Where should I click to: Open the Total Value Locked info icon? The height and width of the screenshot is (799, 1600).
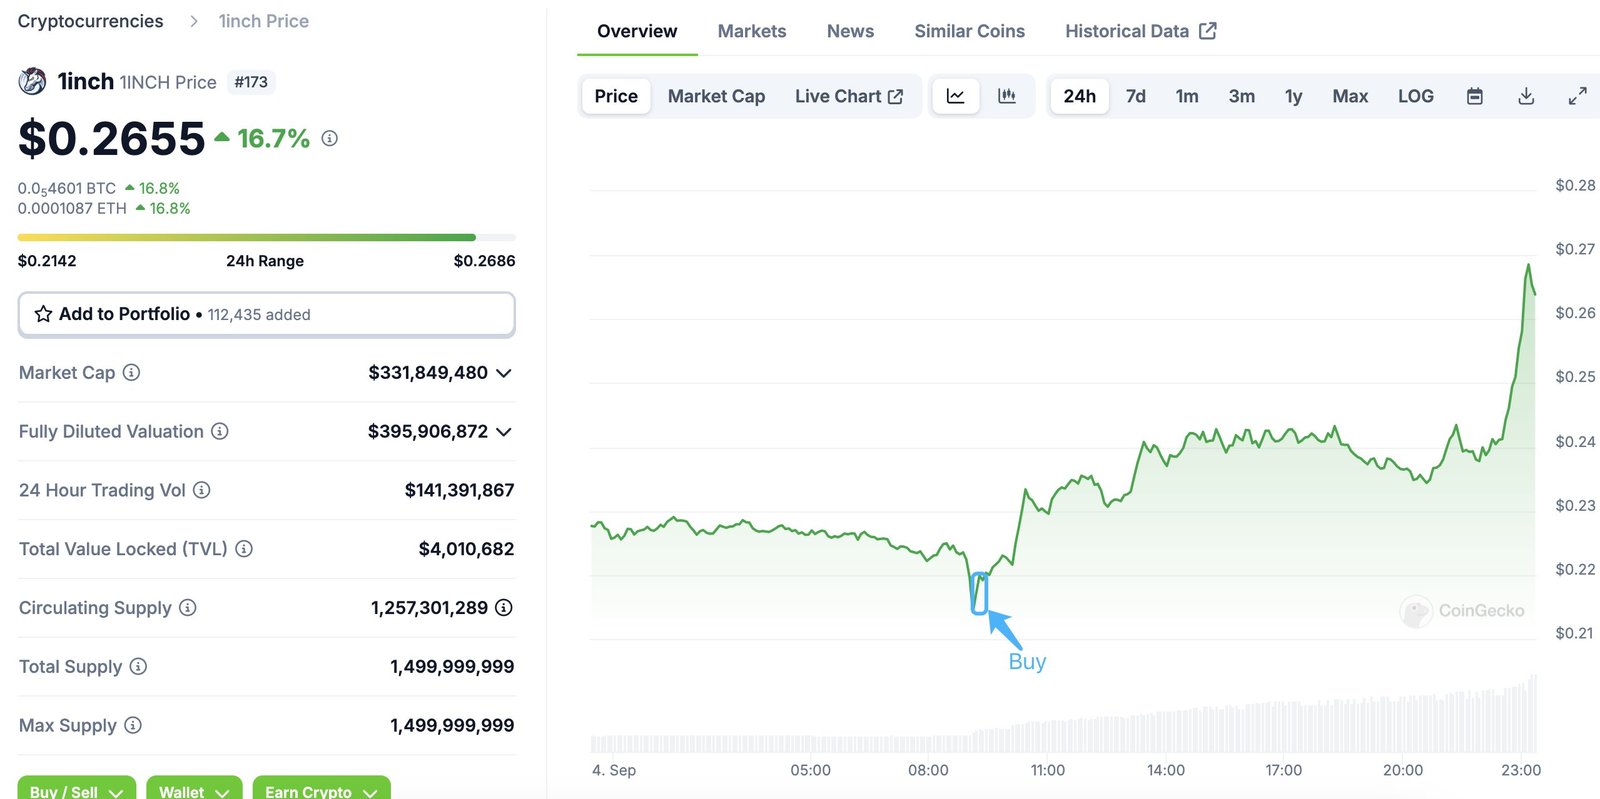point(244,549)
